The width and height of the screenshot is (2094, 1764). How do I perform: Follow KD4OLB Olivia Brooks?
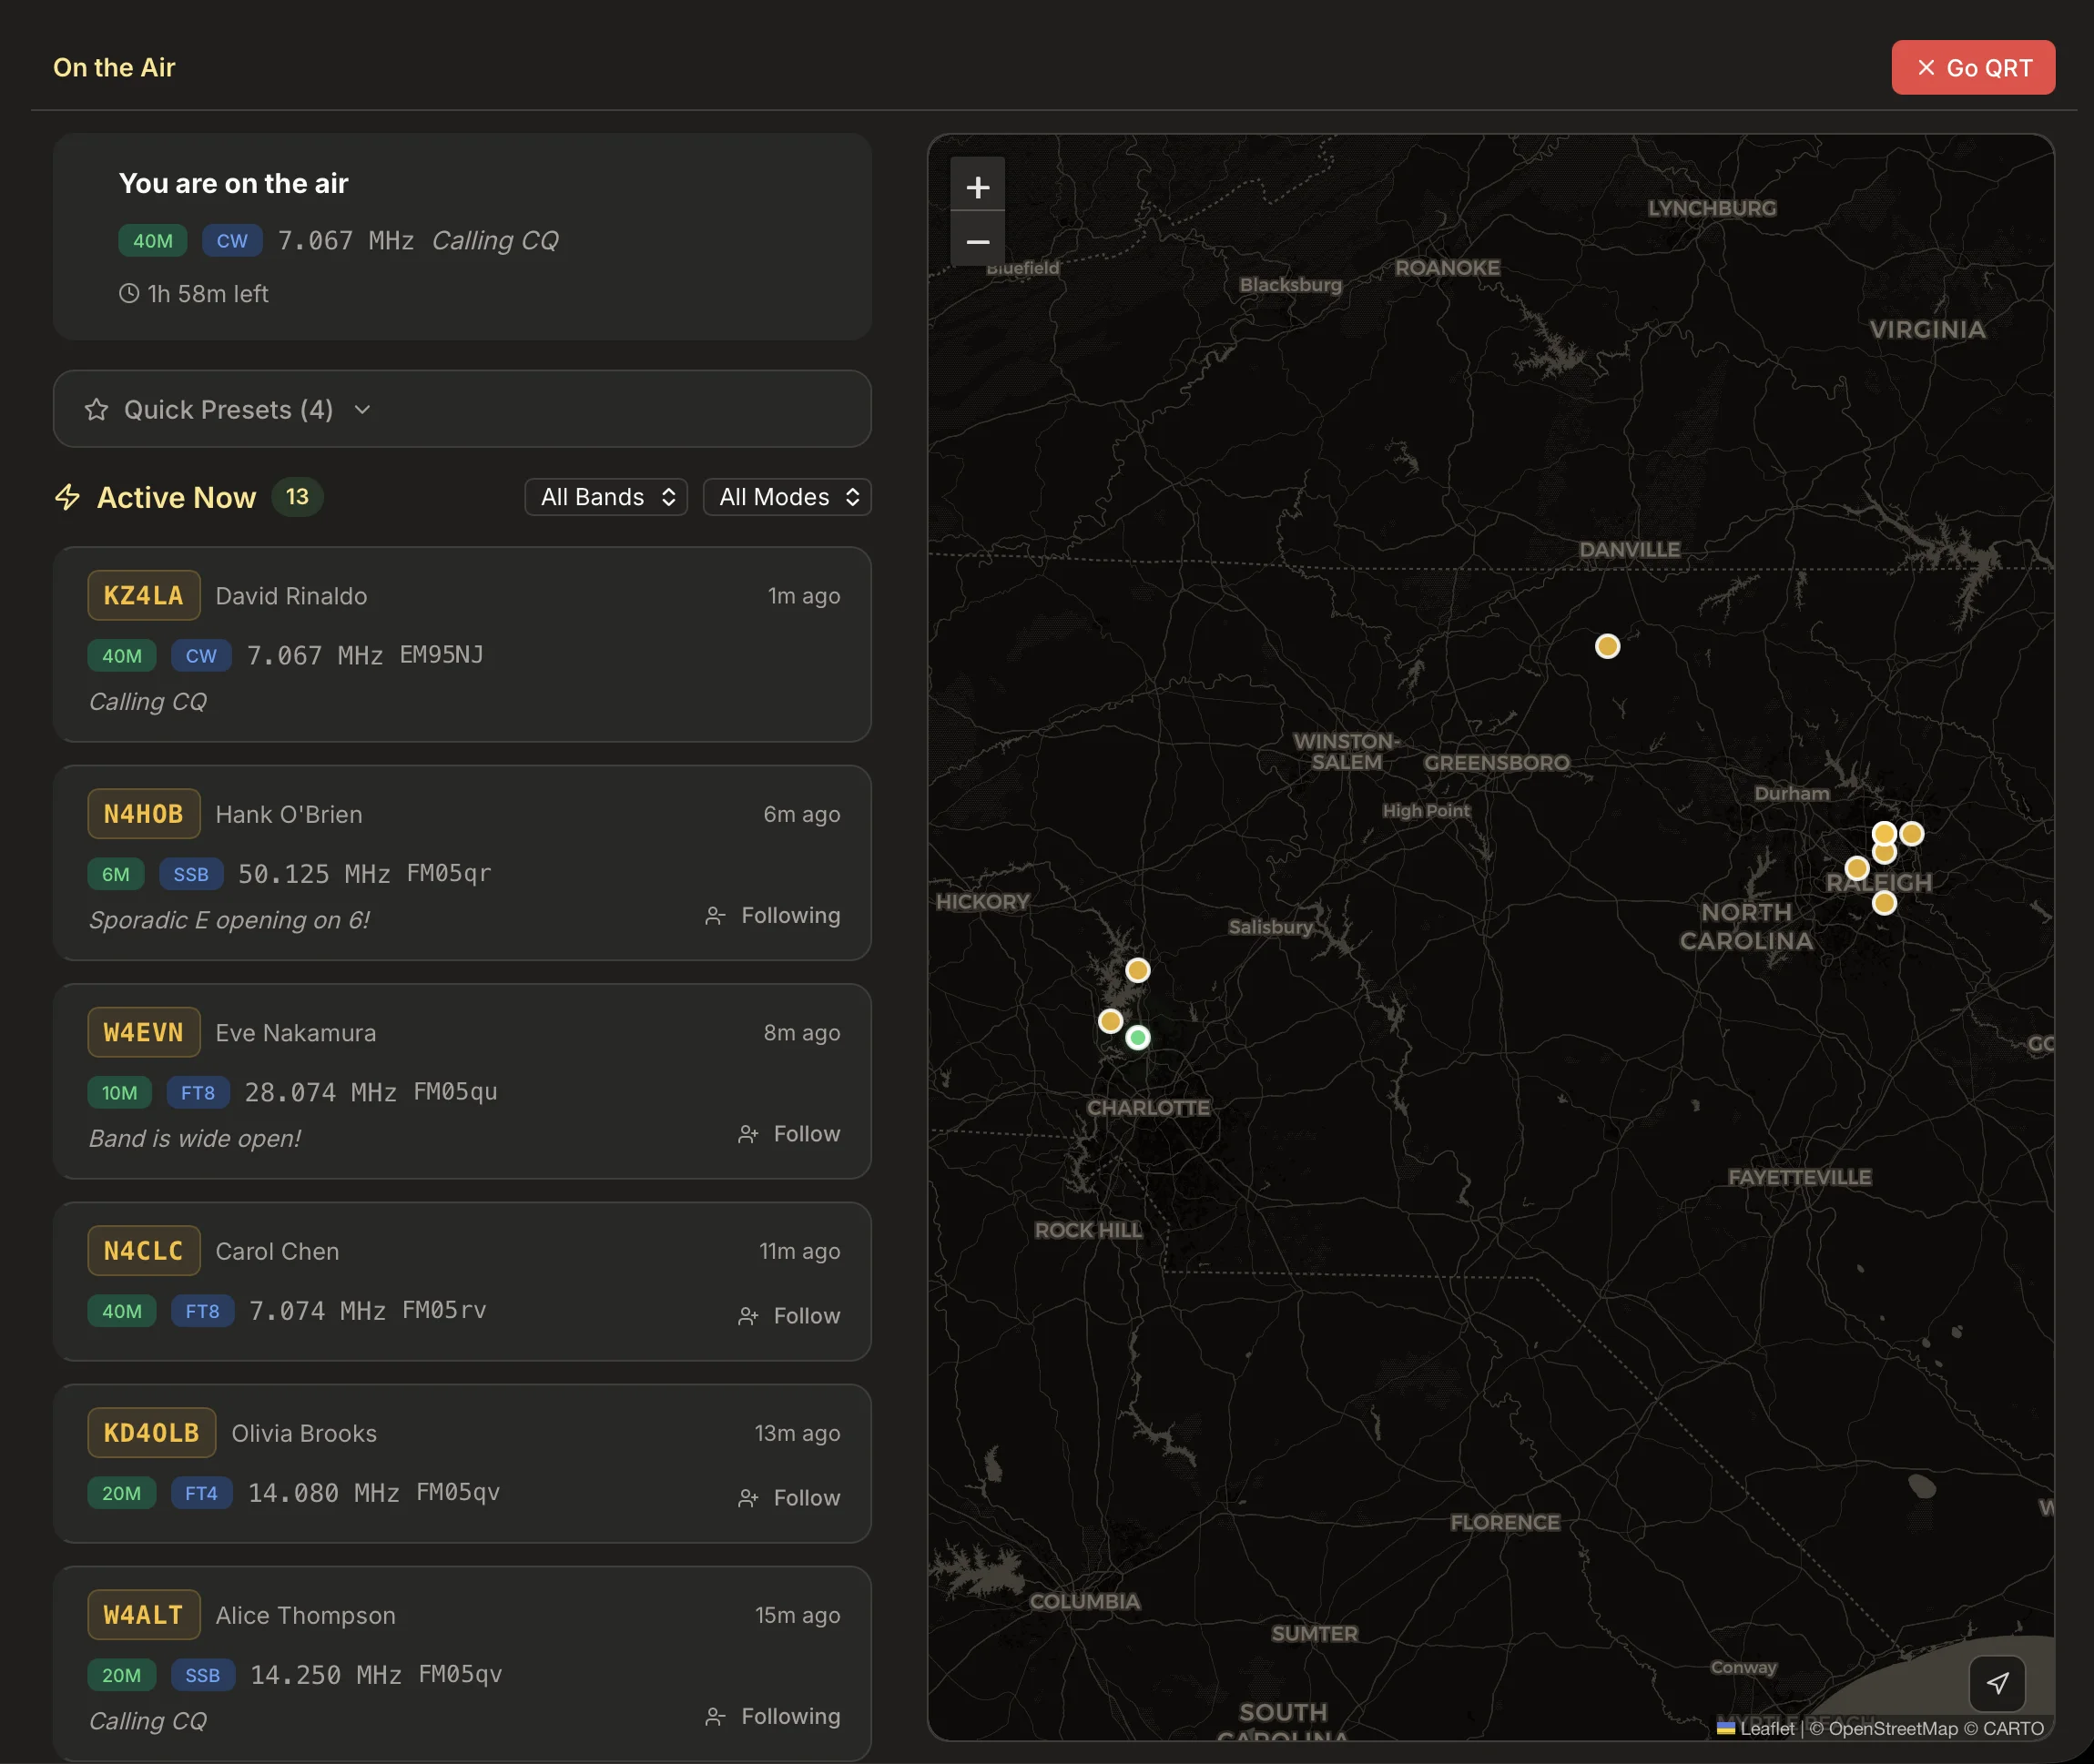click(x=789, y=1497)
